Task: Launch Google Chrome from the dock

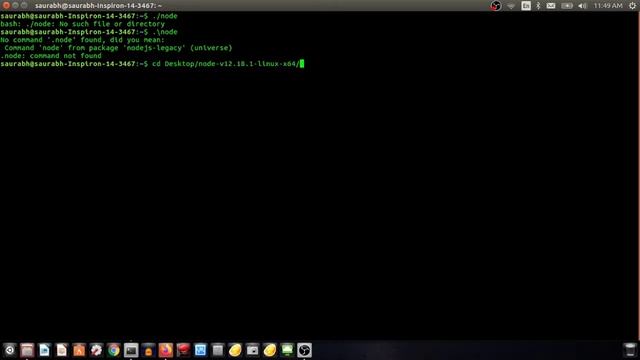Action: (x=113, y=350)
